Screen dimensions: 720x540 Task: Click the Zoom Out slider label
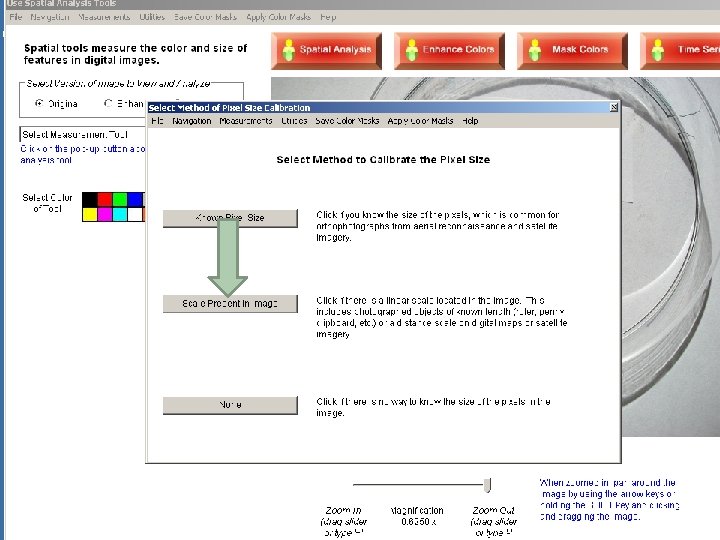coord(494,522)
